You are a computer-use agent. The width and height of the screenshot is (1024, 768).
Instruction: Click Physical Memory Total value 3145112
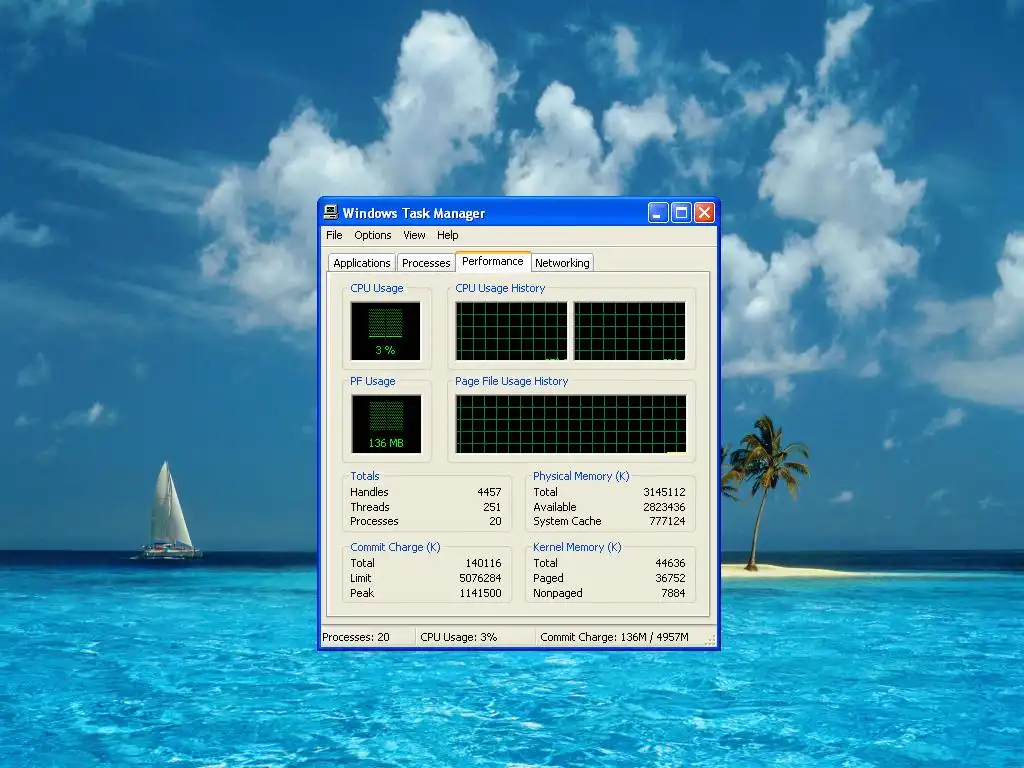click(x=664, y=492)
